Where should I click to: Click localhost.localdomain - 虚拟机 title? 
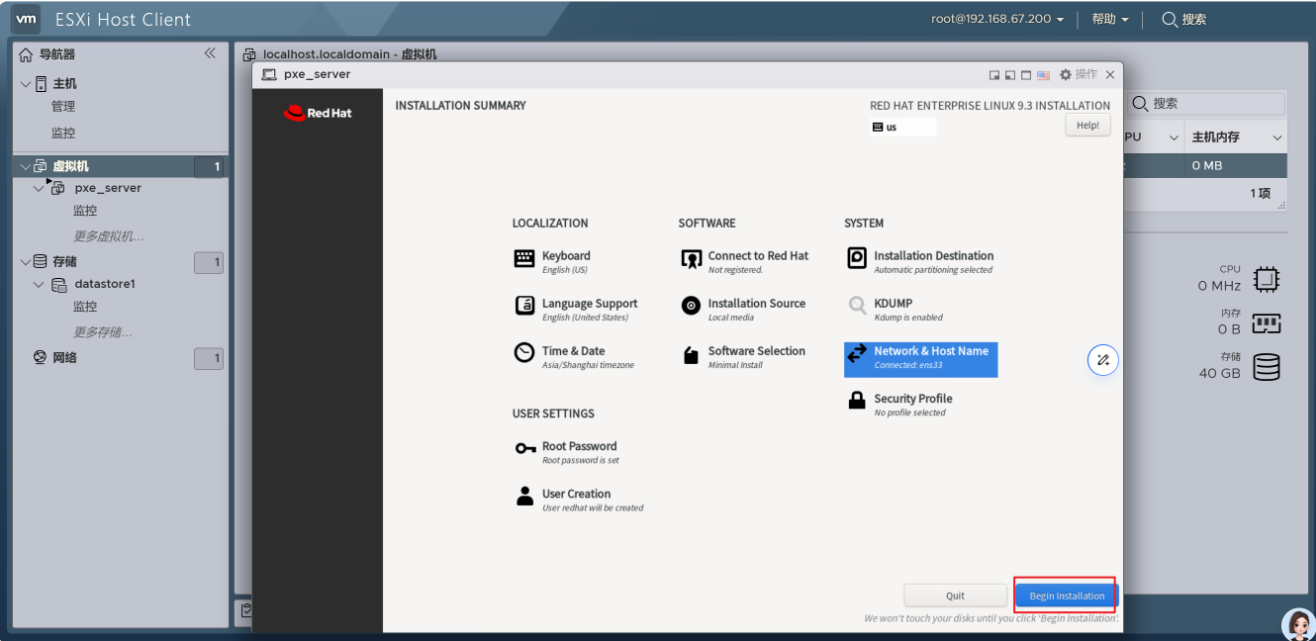coord(349,54)
